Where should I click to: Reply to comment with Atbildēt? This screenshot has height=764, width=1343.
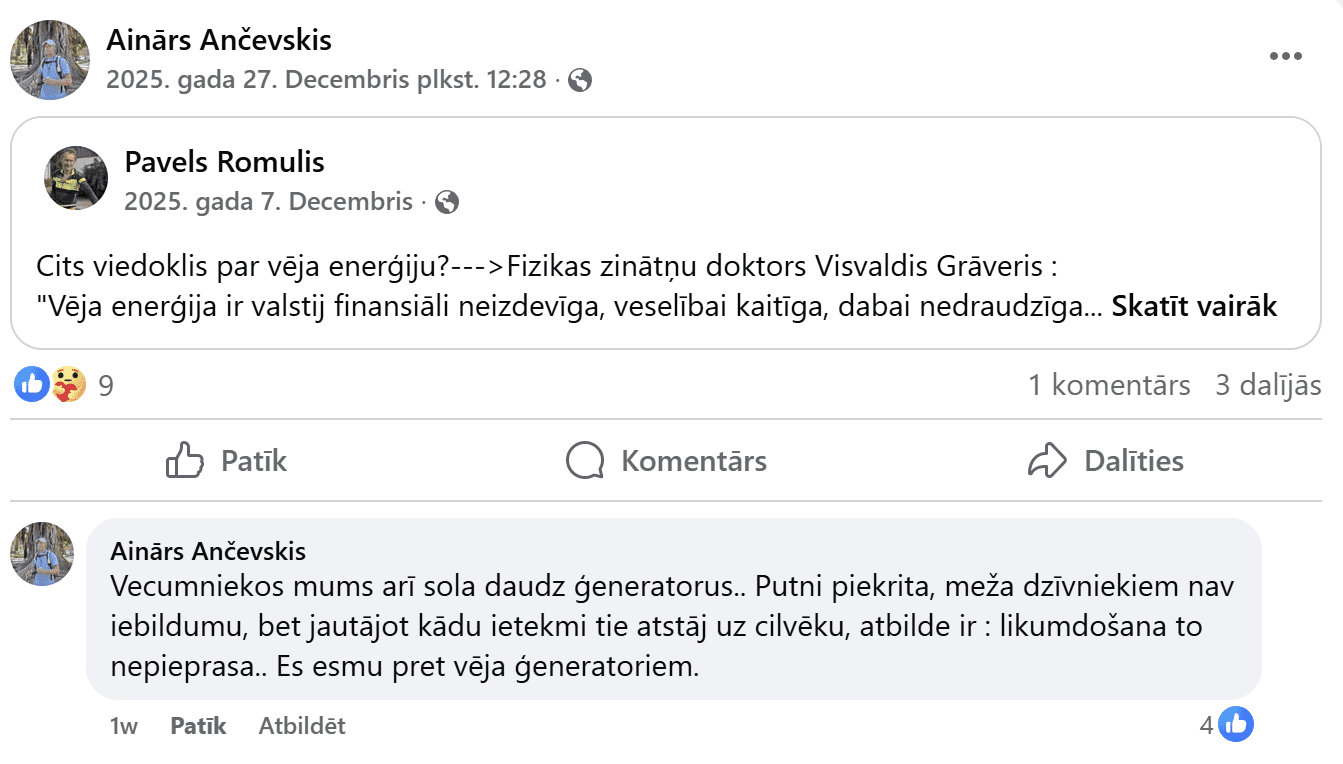pyautogui.click(x=302, y=726)
